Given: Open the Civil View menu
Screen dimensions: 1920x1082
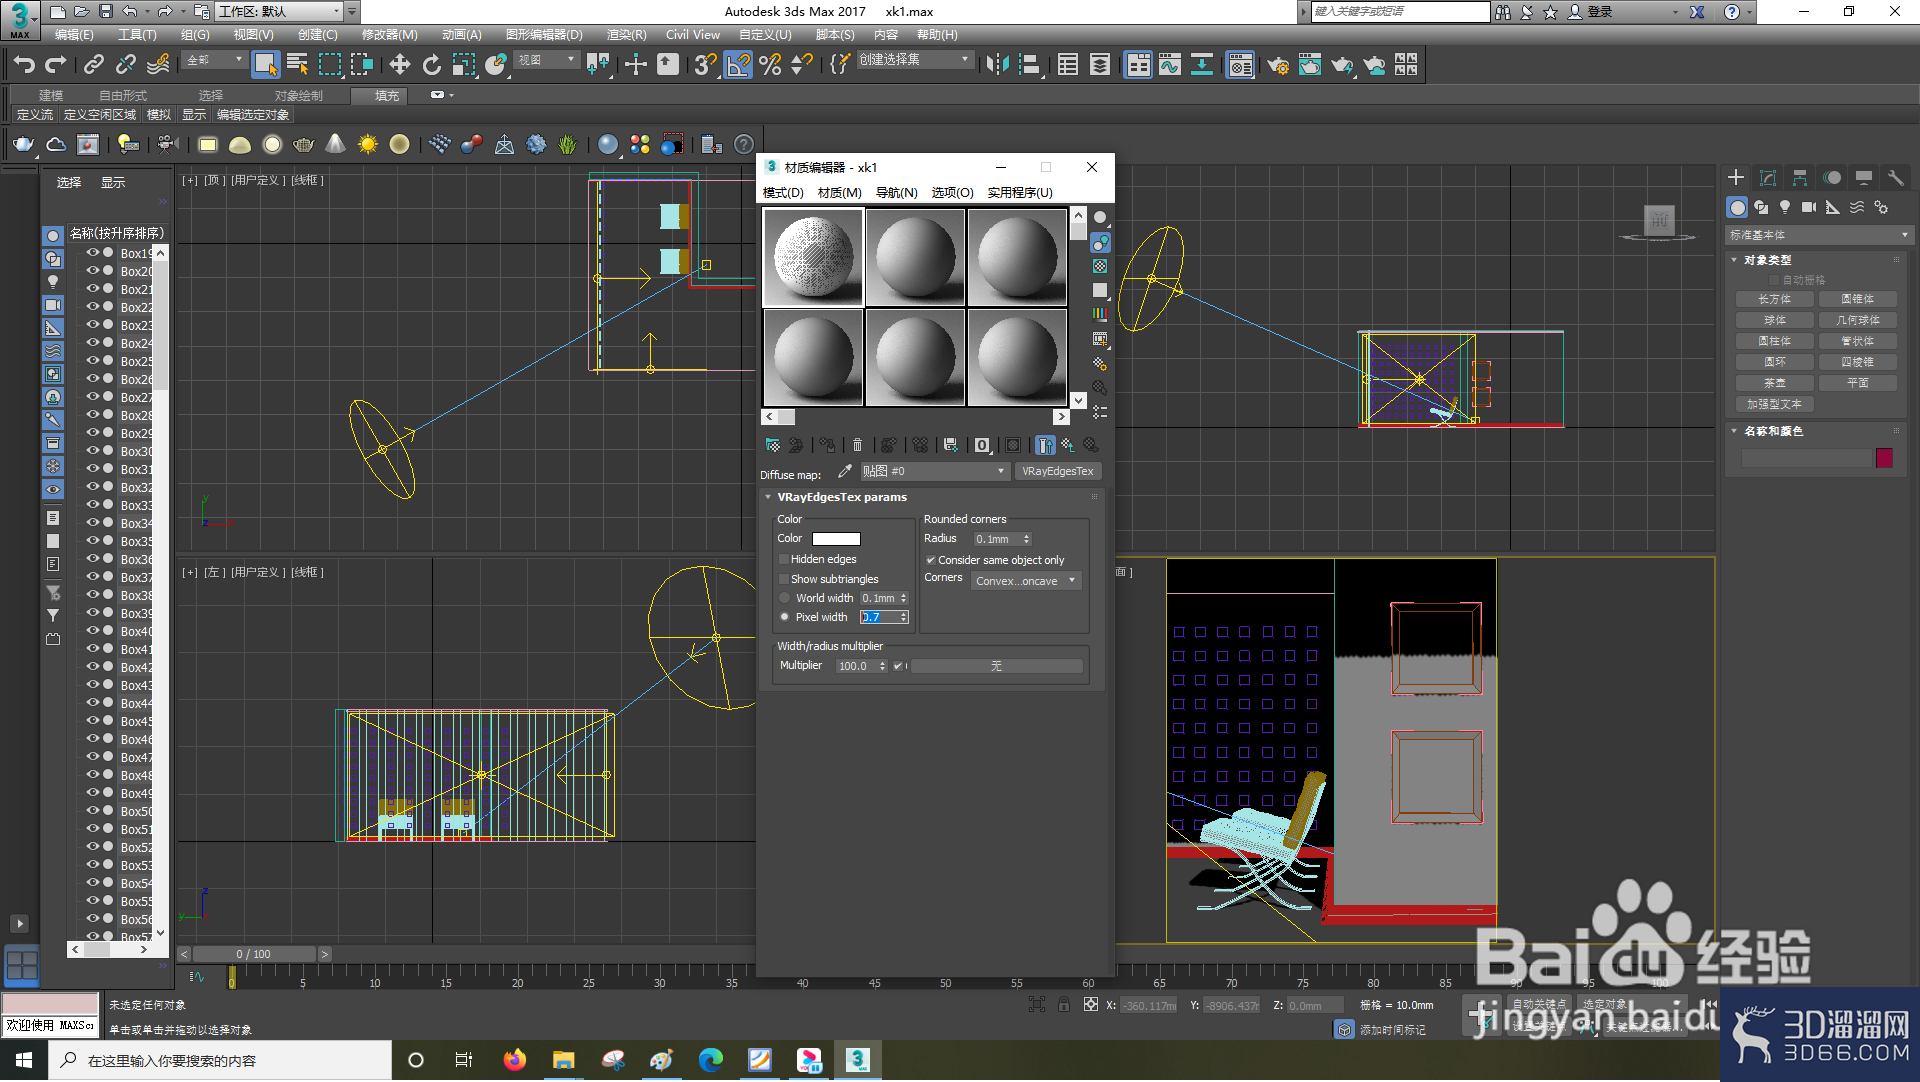Looking at the screenshot, I should tap(693, 35).
